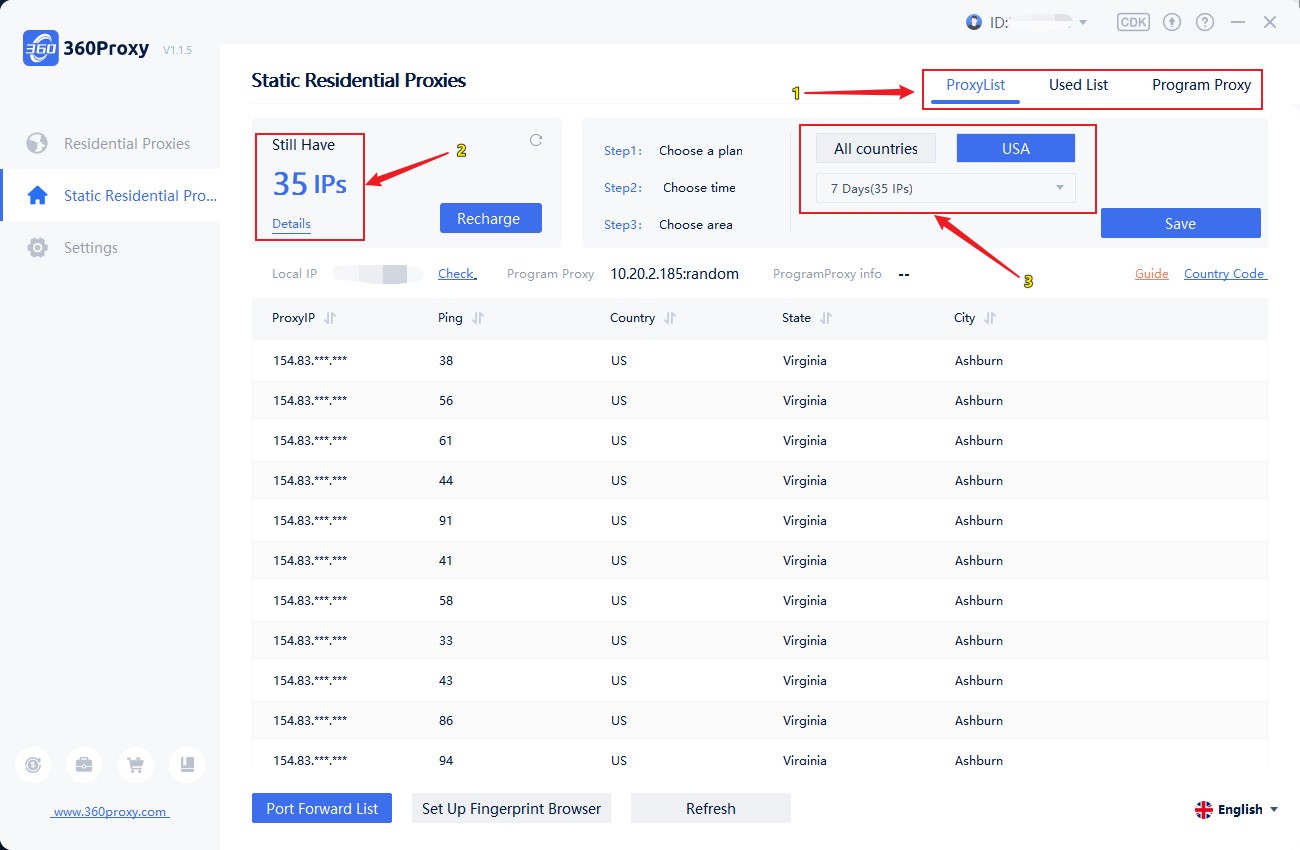Click the UK flag language icon
Image resolution: width=1300 pixels, height=850 pixels.
coord(1204,810)
